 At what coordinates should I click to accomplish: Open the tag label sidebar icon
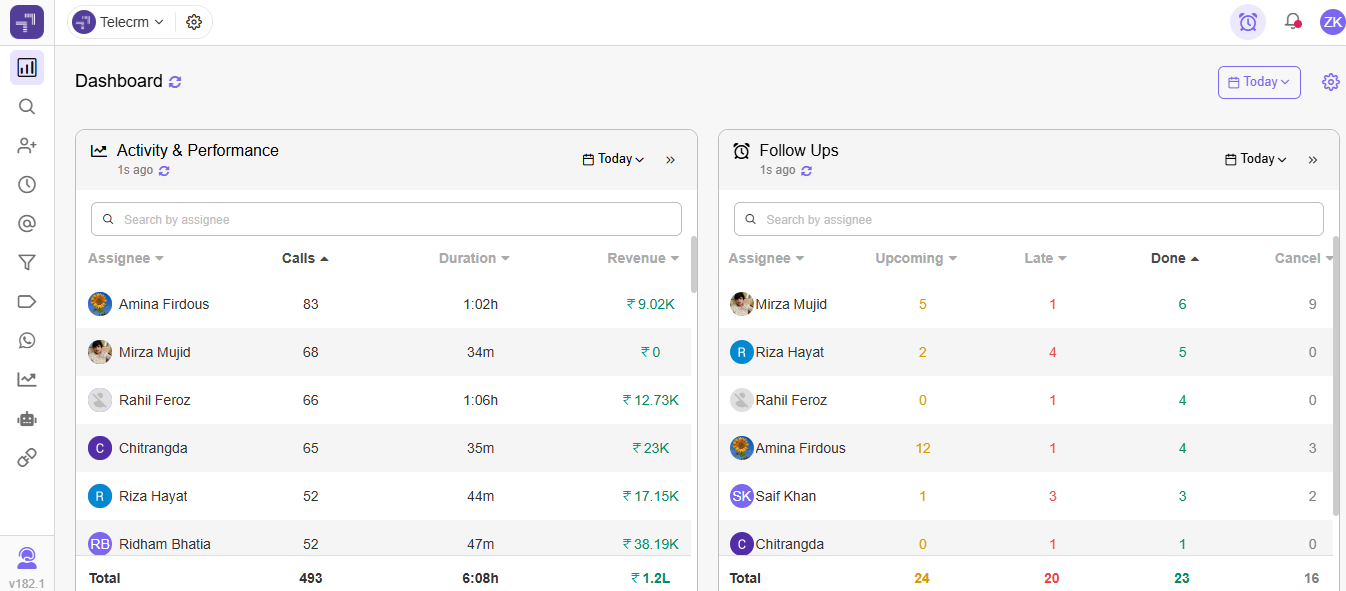click(27, 301)
